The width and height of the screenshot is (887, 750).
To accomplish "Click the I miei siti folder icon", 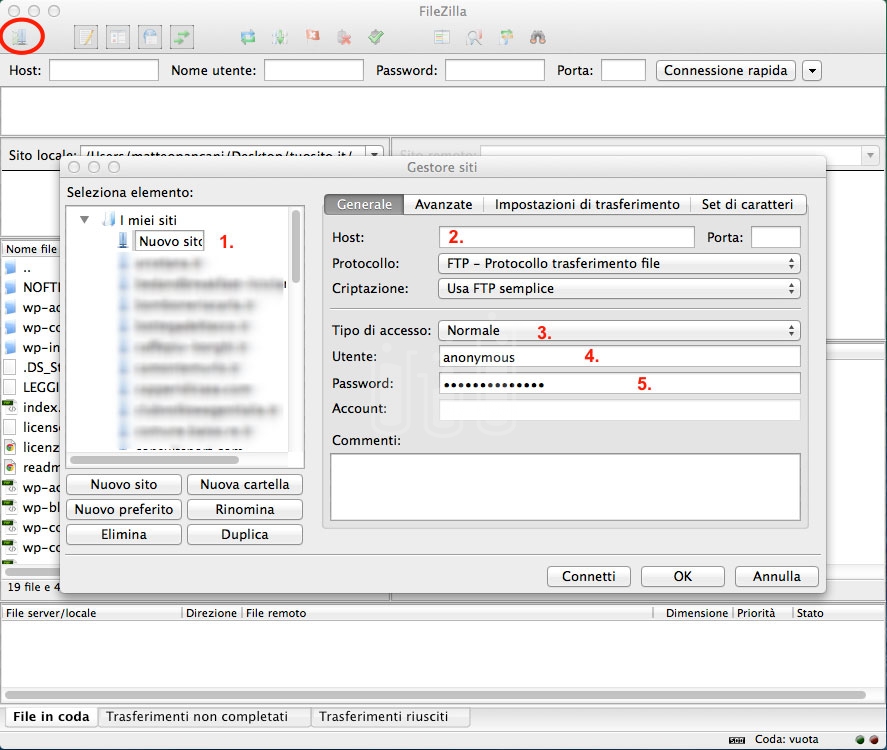I will pos(108,219).
